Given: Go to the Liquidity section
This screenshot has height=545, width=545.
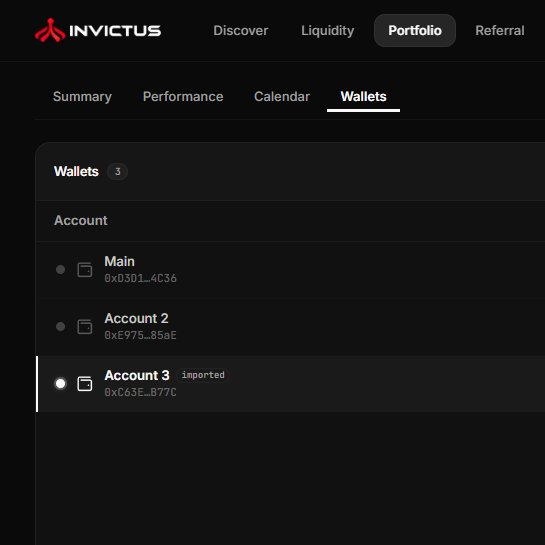Looking at the screenshot, I should [327, 31].
